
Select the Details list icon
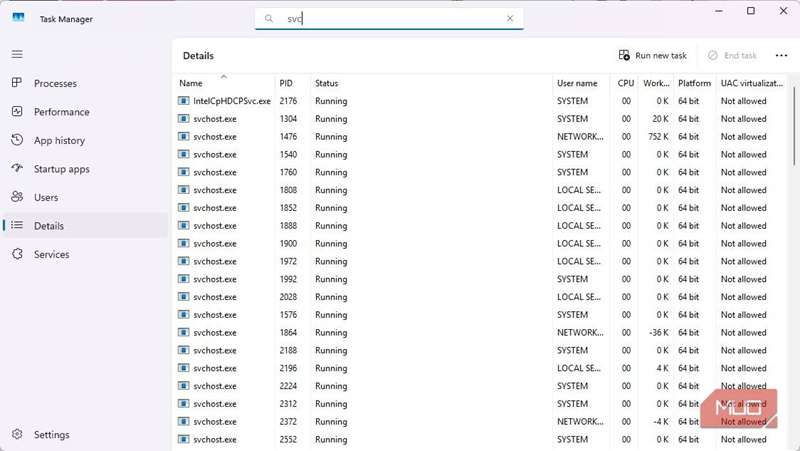(17, 225)
